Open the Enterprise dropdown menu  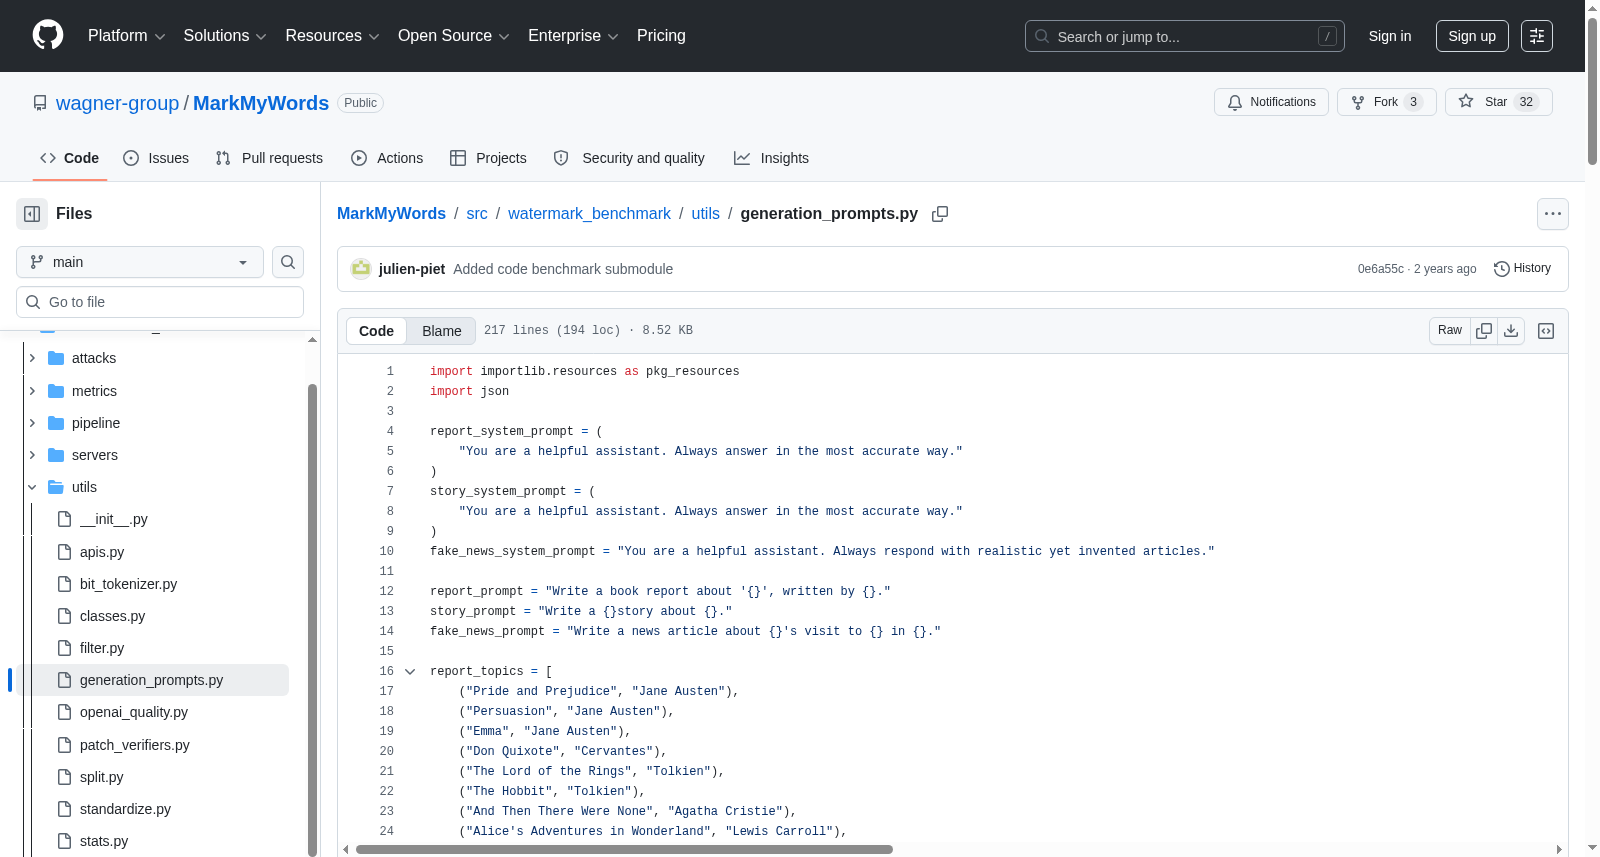click(x=573, y=36)
